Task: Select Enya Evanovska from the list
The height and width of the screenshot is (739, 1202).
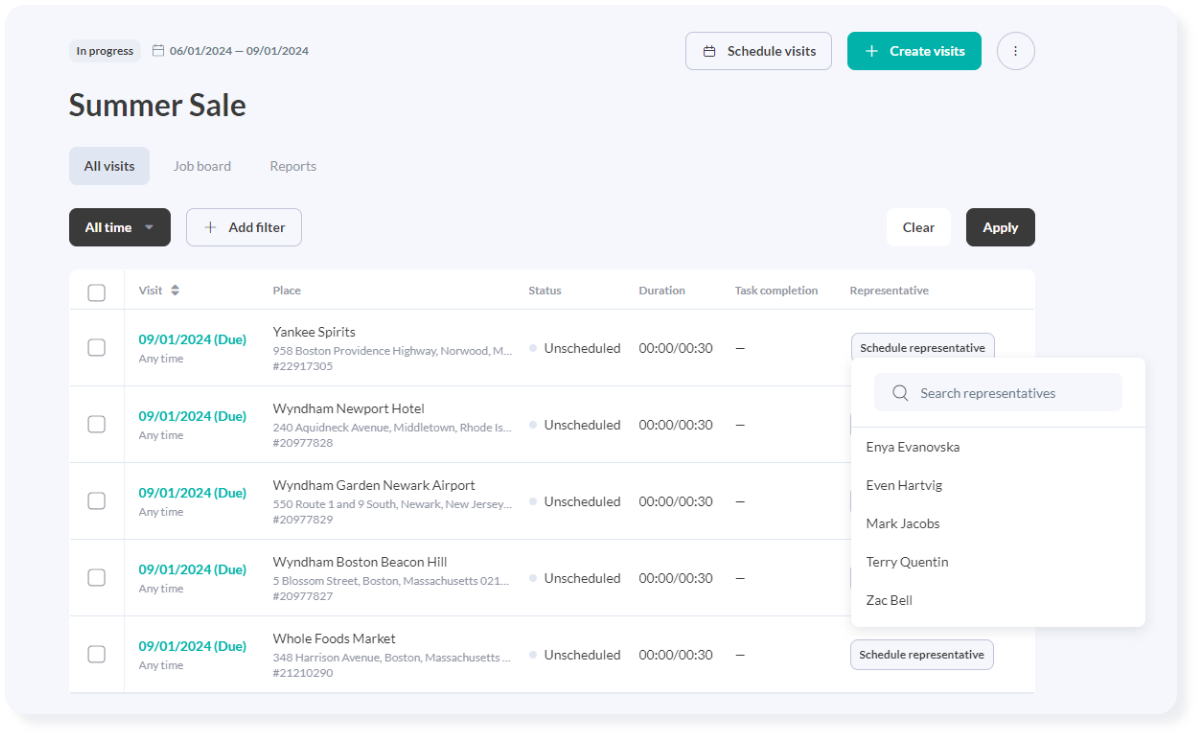Action: coord(913,447)
